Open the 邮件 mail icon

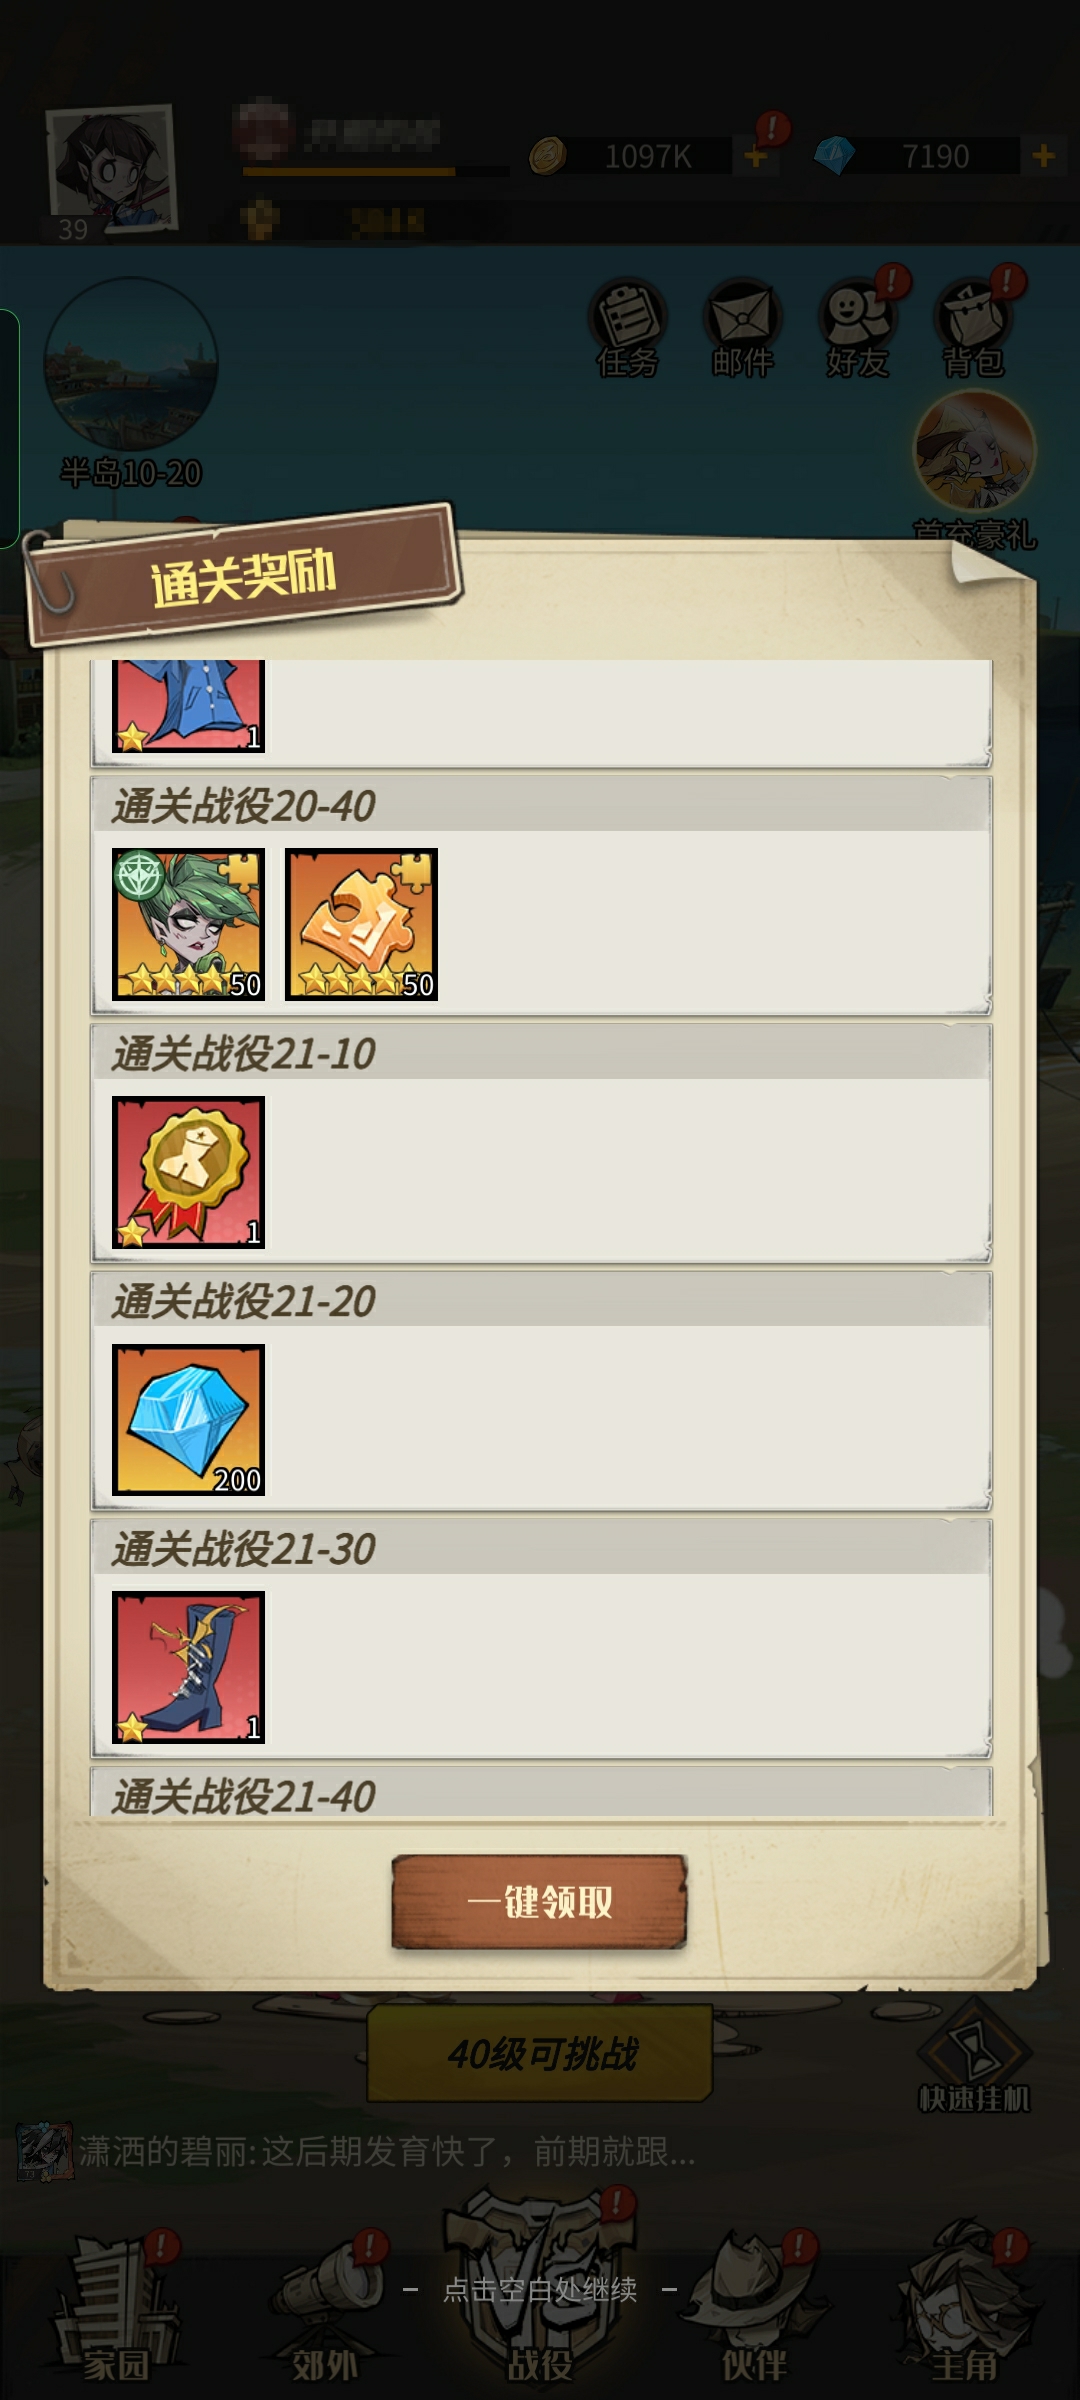[742, 328]
